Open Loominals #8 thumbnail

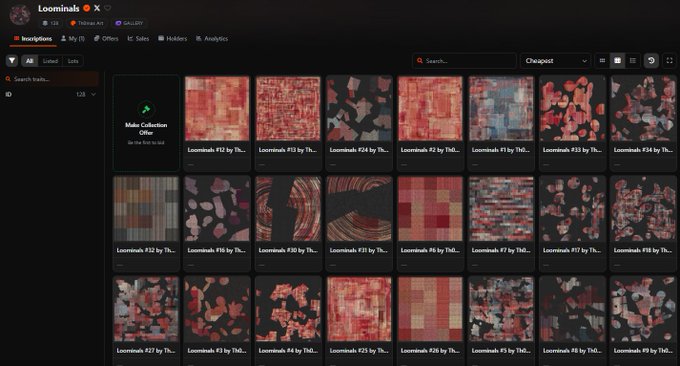pyautogui.click(x=572, y=309)
